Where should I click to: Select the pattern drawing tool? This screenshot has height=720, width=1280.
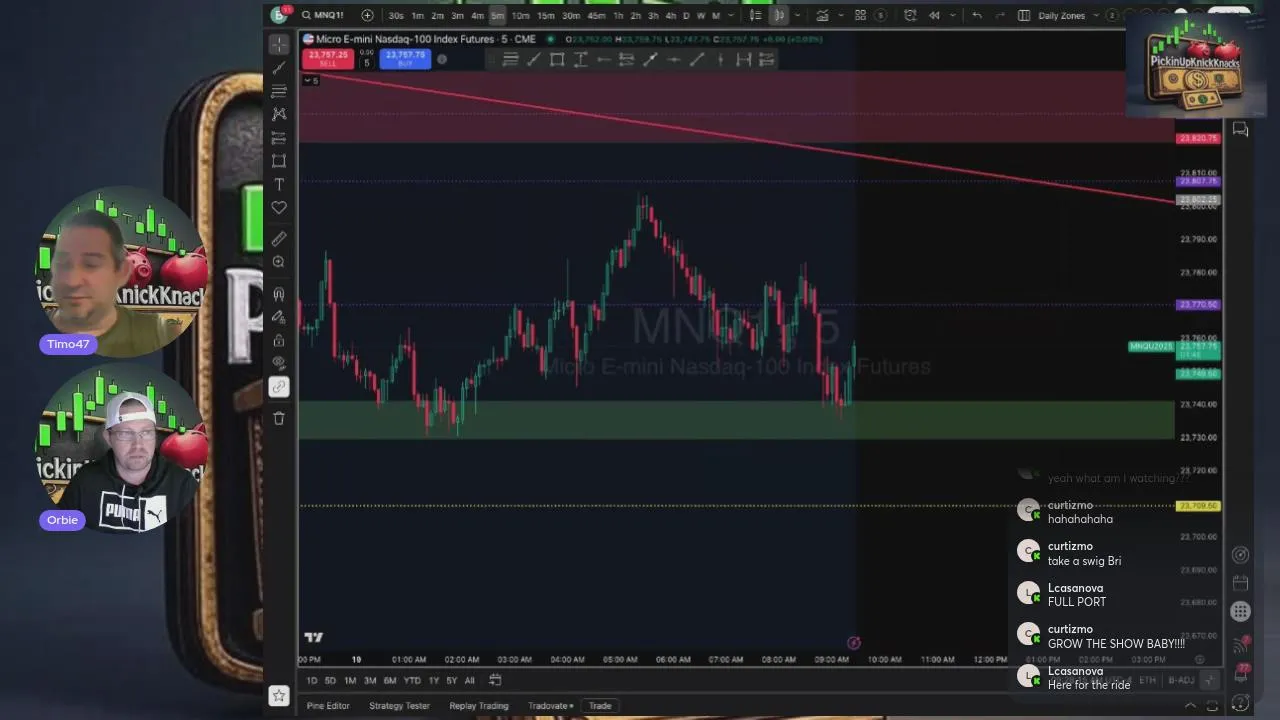click(279, 114)
